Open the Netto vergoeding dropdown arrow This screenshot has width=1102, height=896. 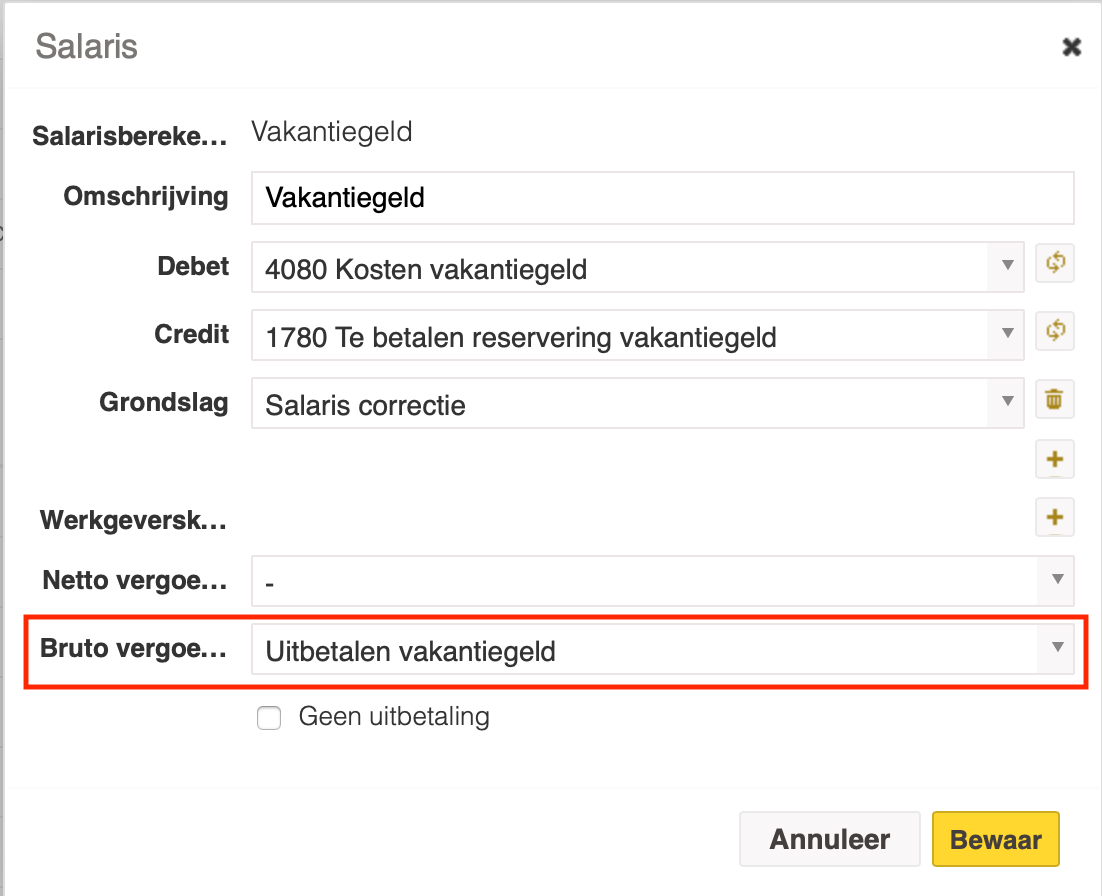click(1056, 580)
